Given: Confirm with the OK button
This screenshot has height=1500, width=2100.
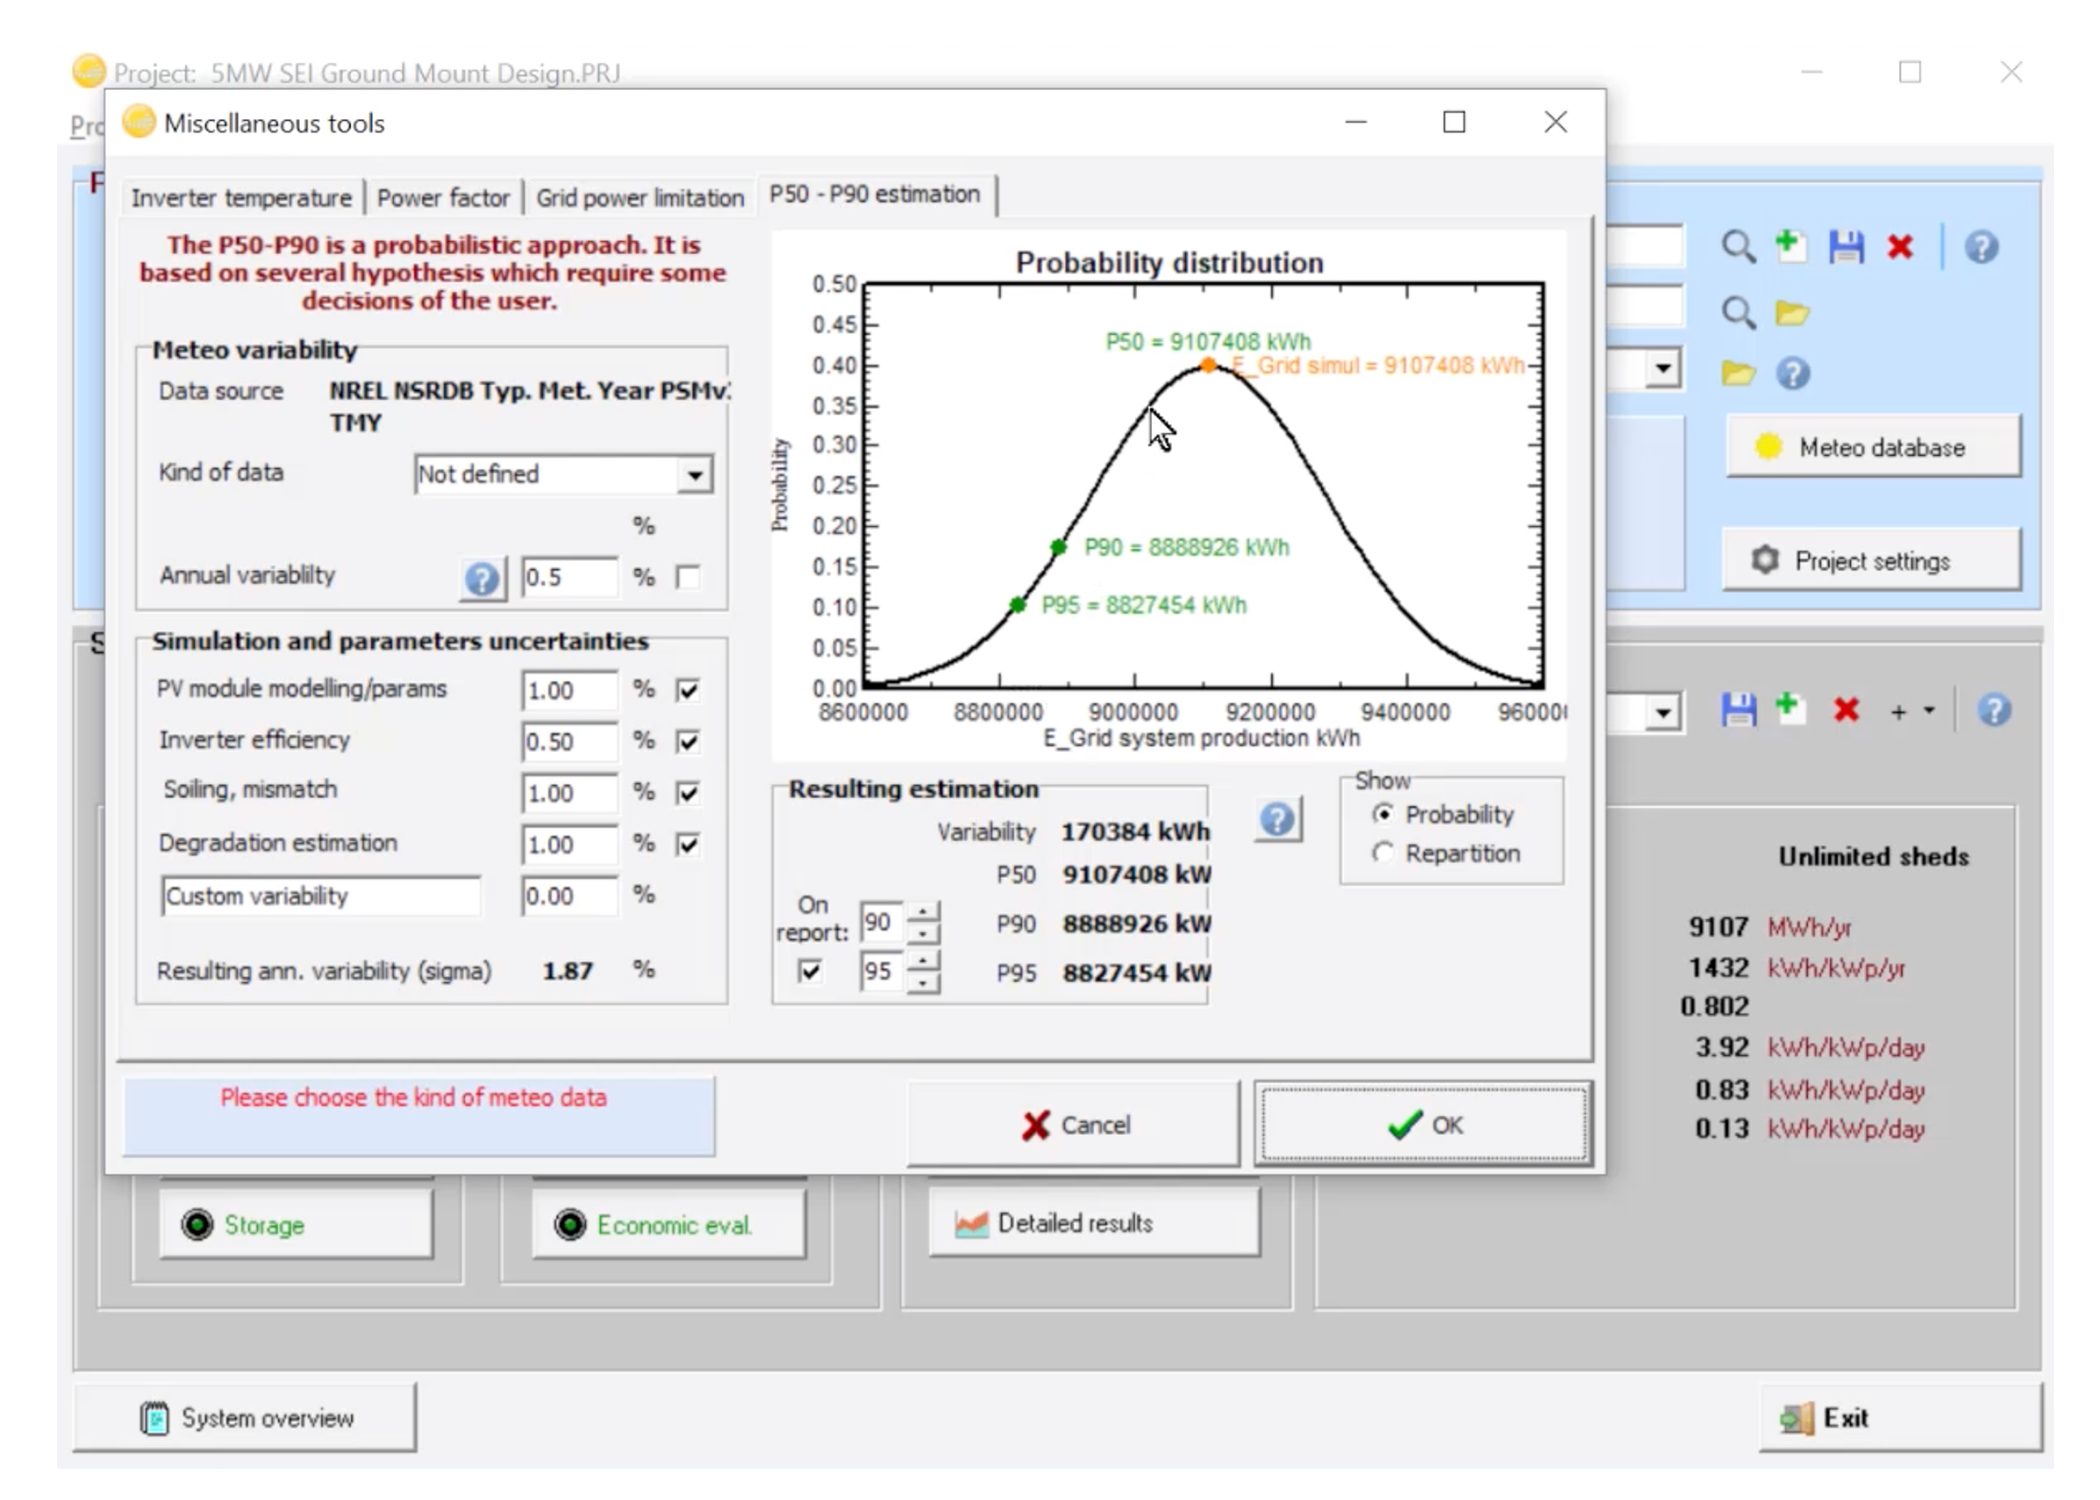Looking at the screenshot, I should point(1424,1125).
